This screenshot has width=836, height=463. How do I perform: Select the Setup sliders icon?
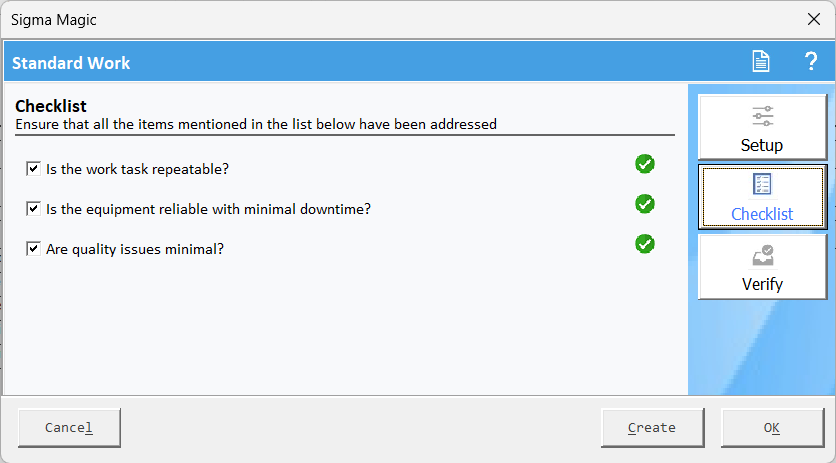[x=762, y=116]
